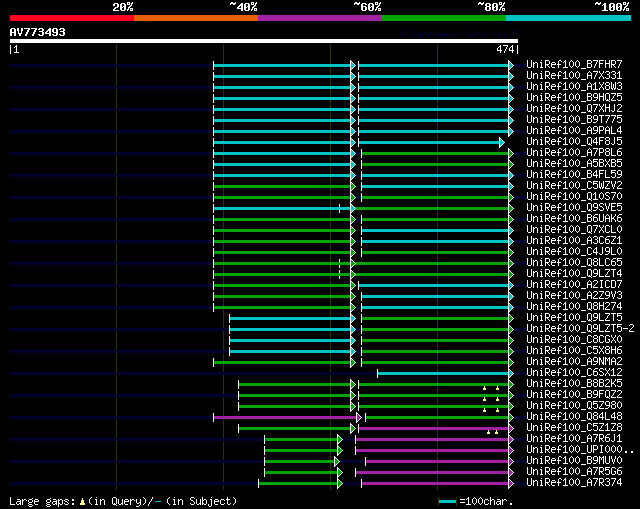Screen dimensions: 640x509
Task: Click the query name AV773493
Action: tap(38, 32)
